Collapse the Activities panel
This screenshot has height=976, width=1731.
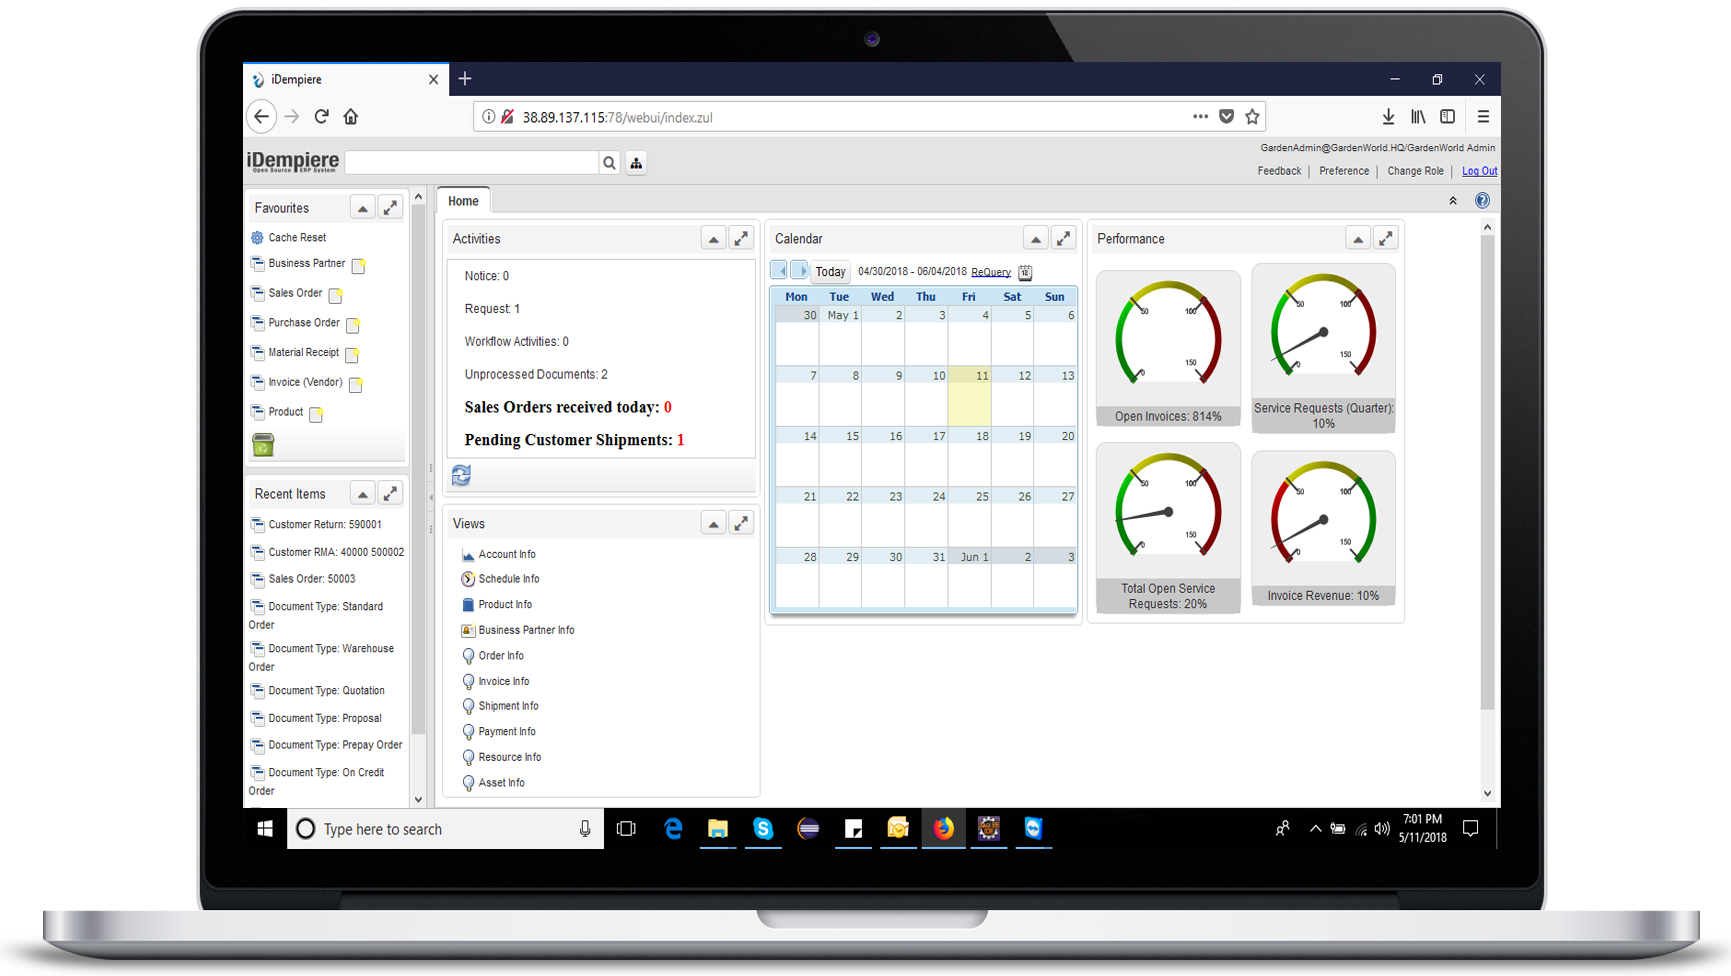click(x=713, y=239)
